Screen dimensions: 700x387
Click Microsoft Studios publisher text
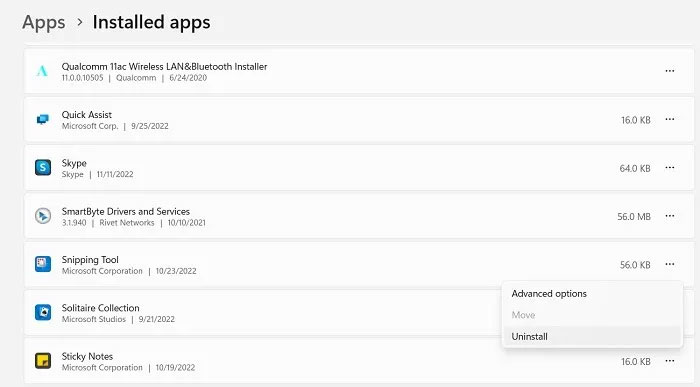point(94,319)
